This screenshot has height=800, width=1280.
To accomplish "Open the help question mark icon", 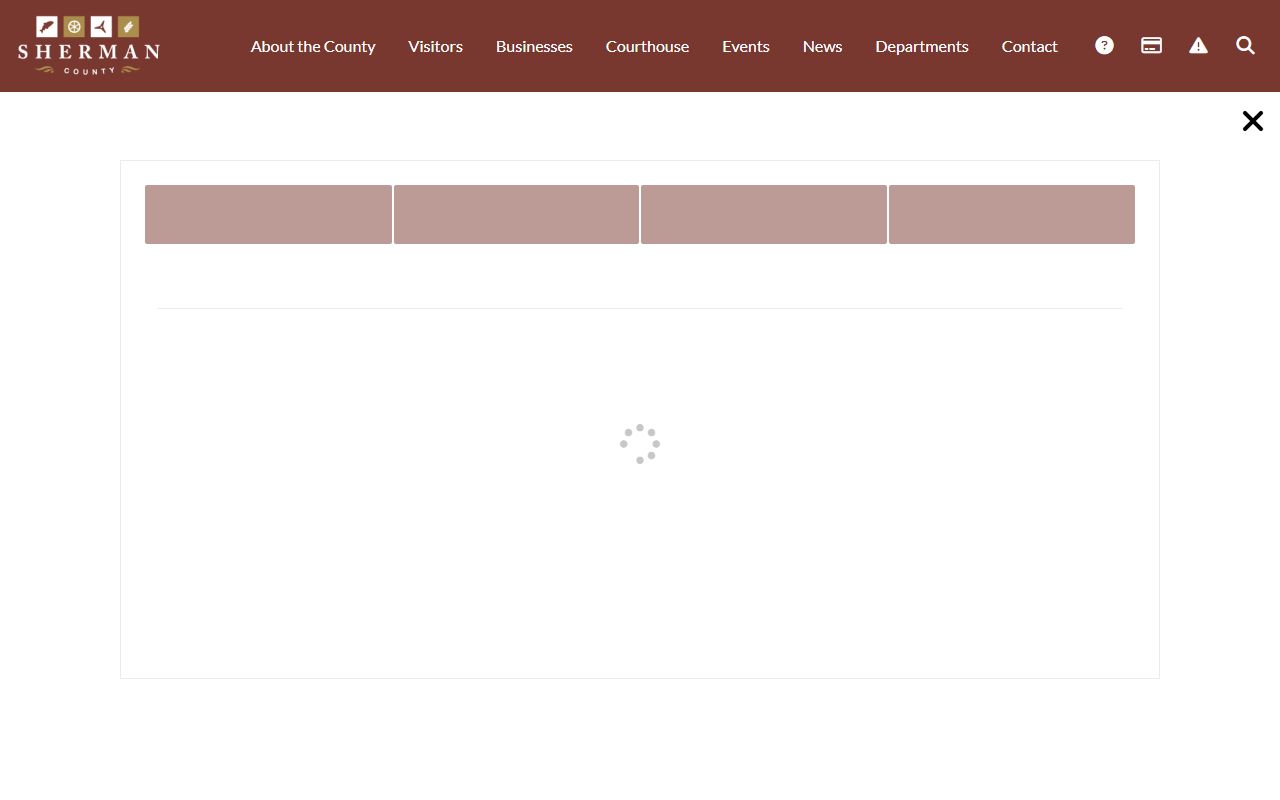I will point(1104,45).
